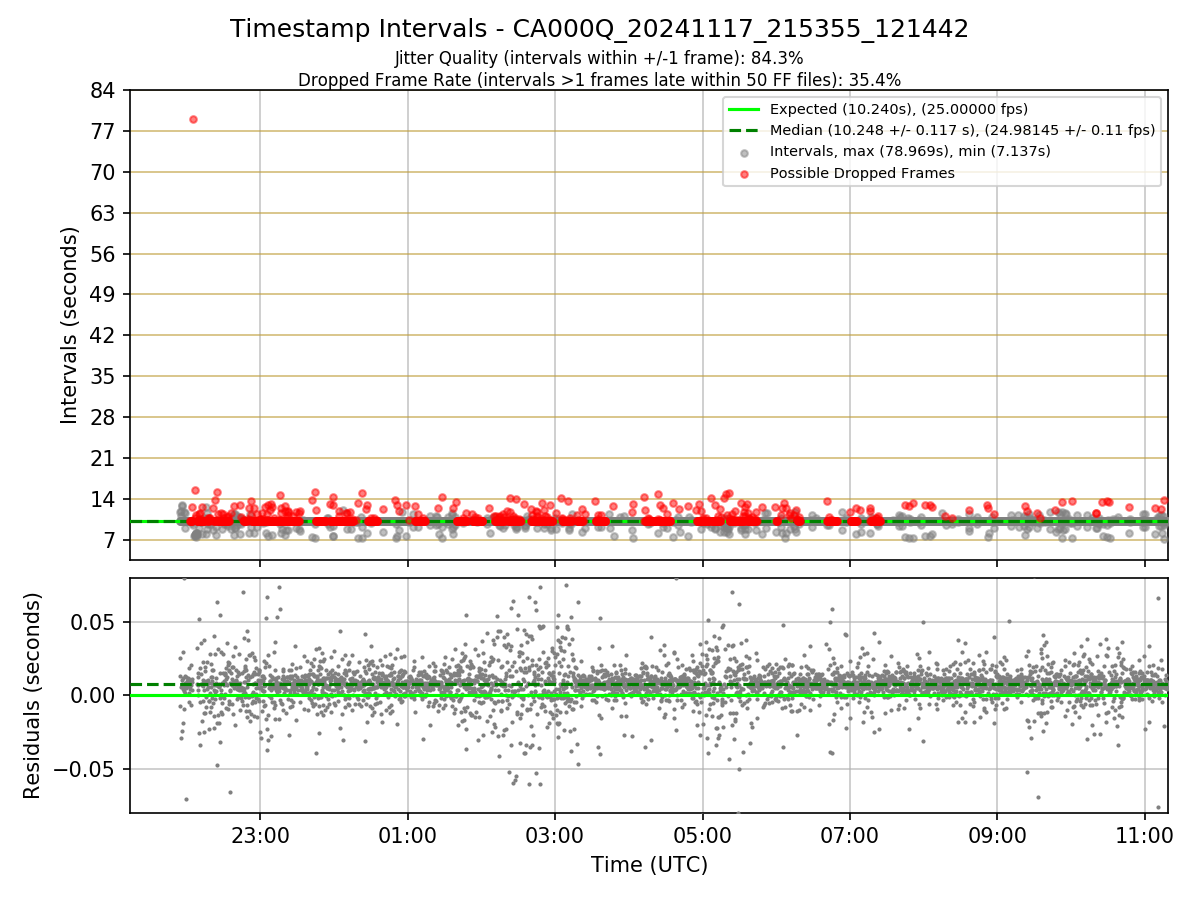Image resolution: width=1200 pixels, height=900 pixels.
Task: Click the 01:00 x-axis tick label
Action: (407, 834)
